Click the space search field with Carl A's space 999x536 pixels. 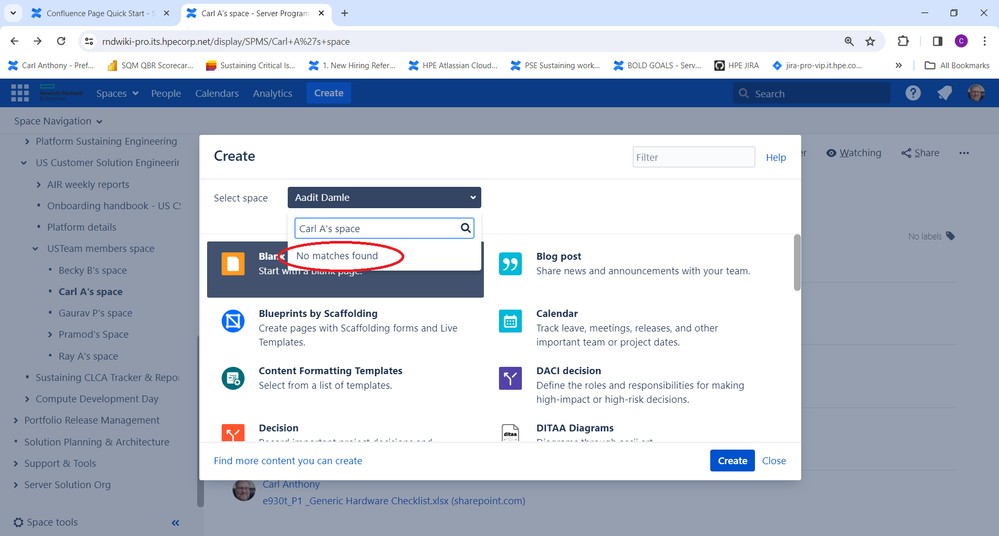[384, 228]
